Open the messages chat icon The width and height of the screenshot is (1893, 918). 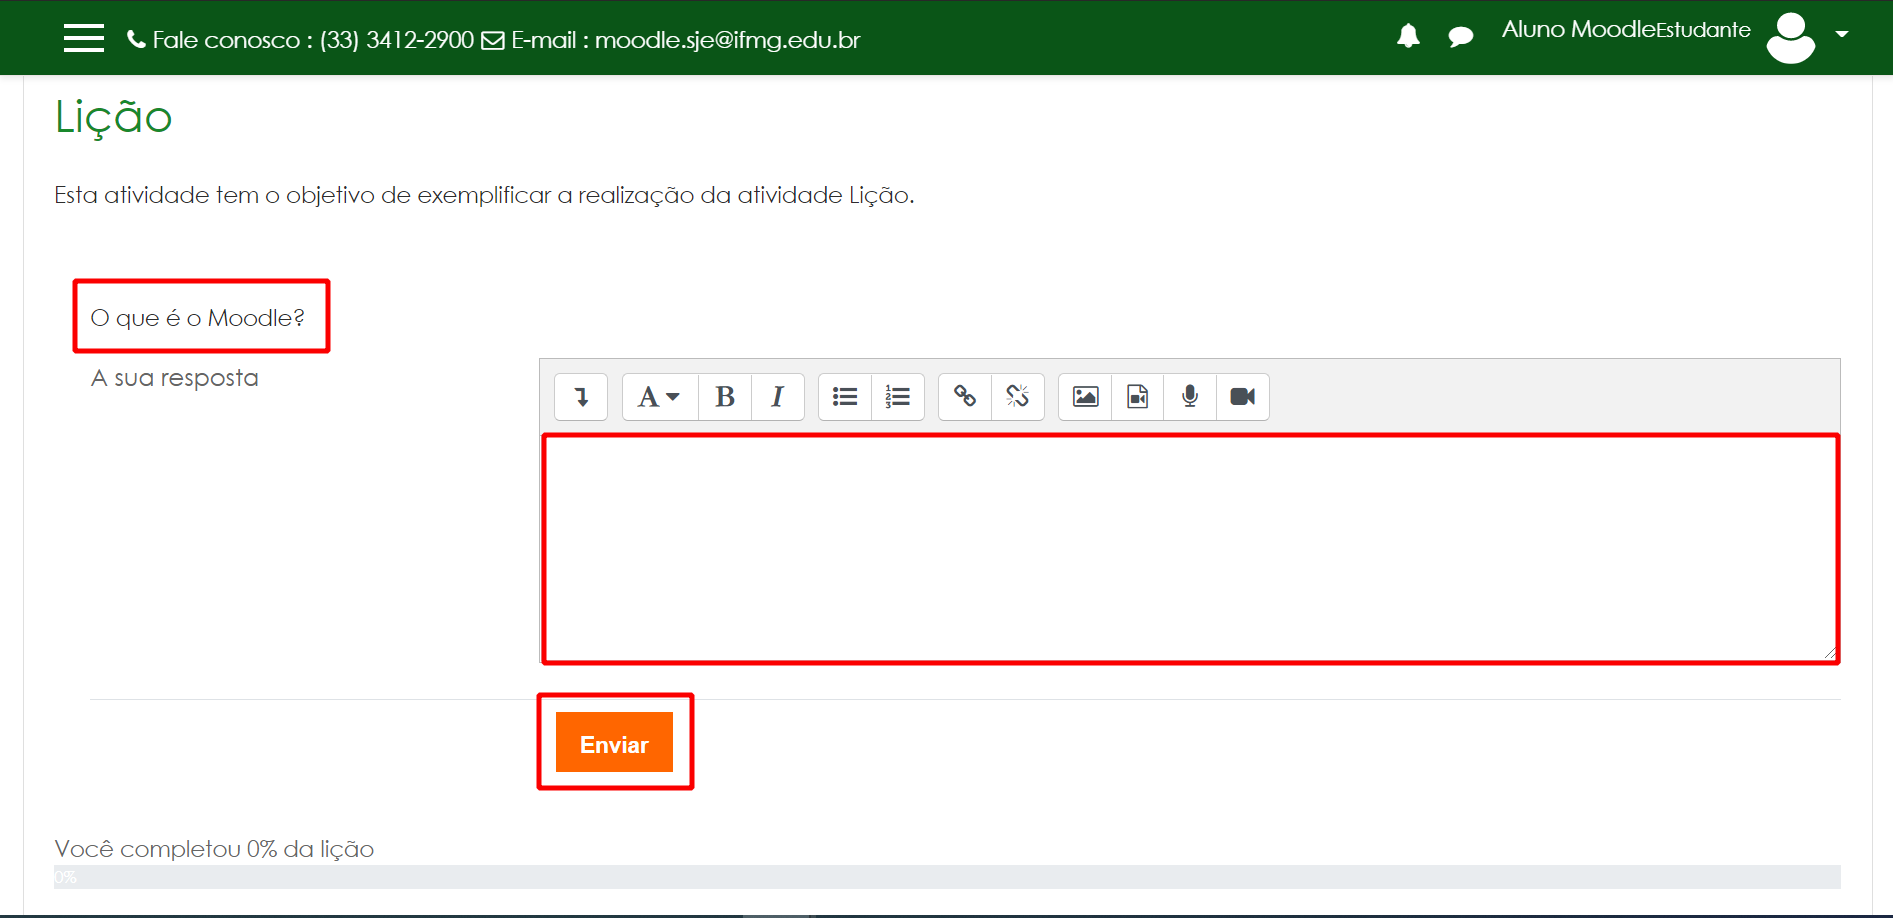coord(1461,35)
